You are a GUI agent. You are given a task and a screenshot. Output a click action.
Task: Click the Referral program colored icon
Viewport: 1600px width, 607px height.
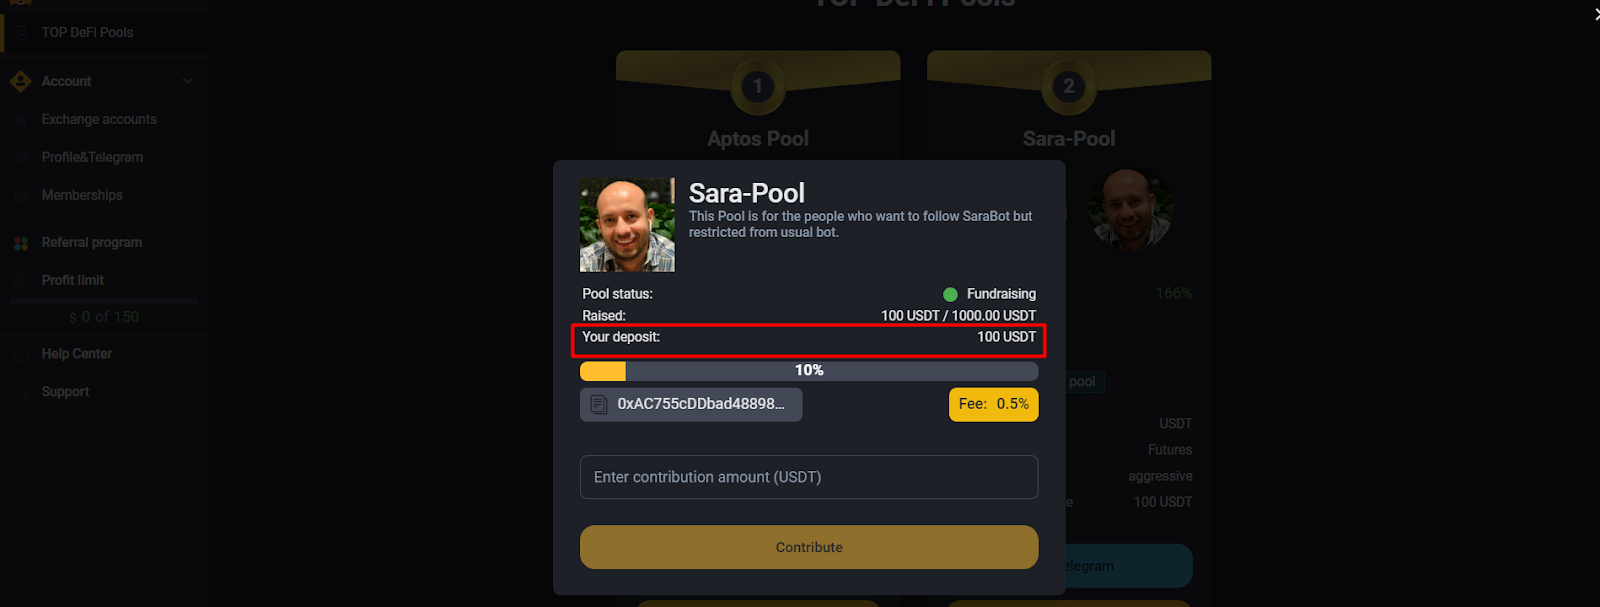[21, 243]
